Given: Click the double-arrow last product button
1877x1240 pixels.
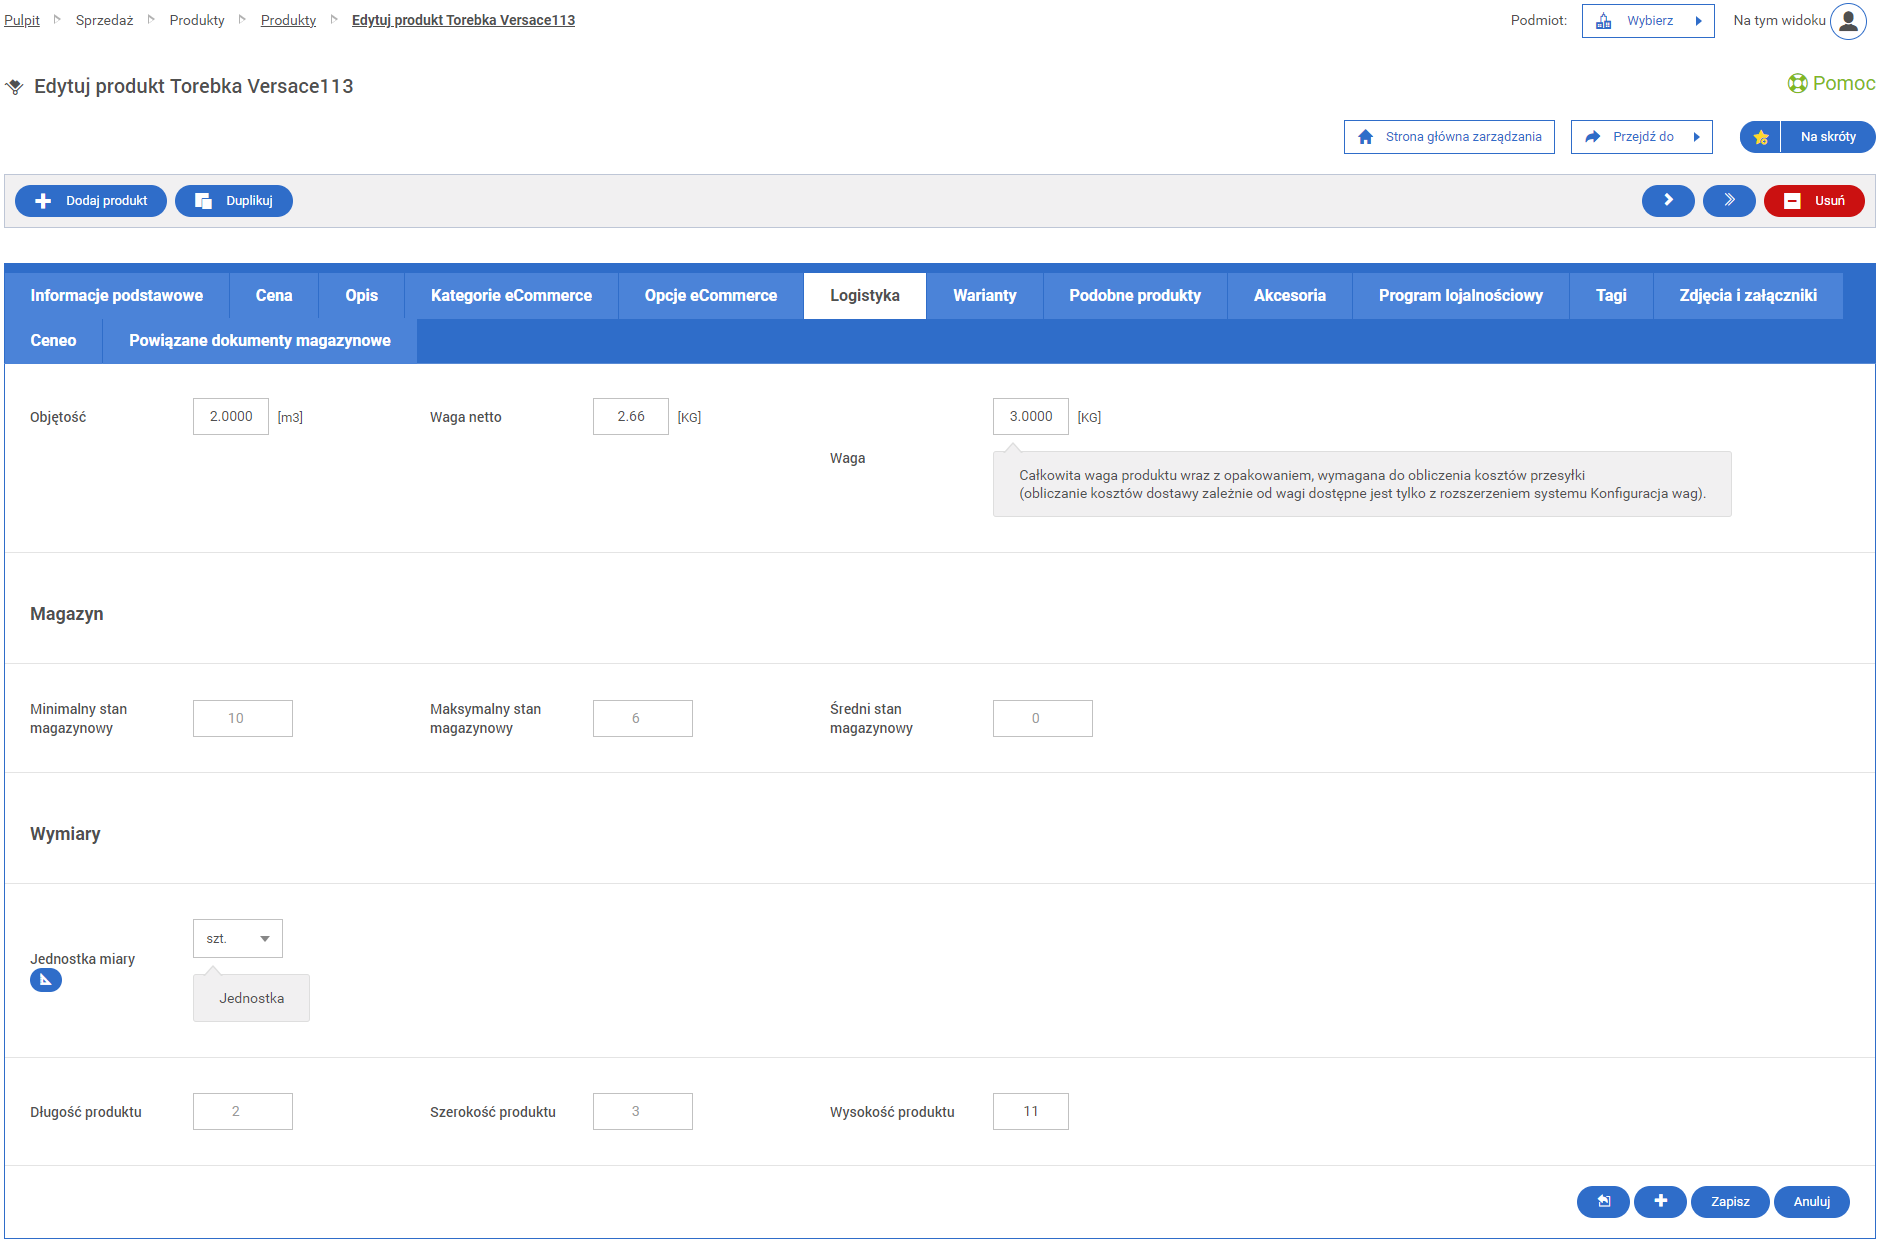Looking at the screenshot, I should (x=1728, y=201).
